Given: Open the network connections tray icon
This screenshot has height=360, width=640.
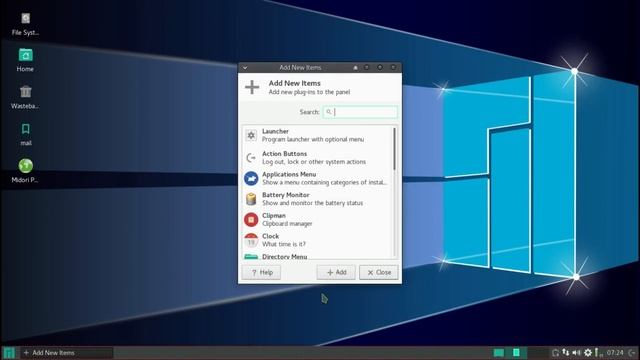Looking at the screenshot, I should click(x=566, y=352).
